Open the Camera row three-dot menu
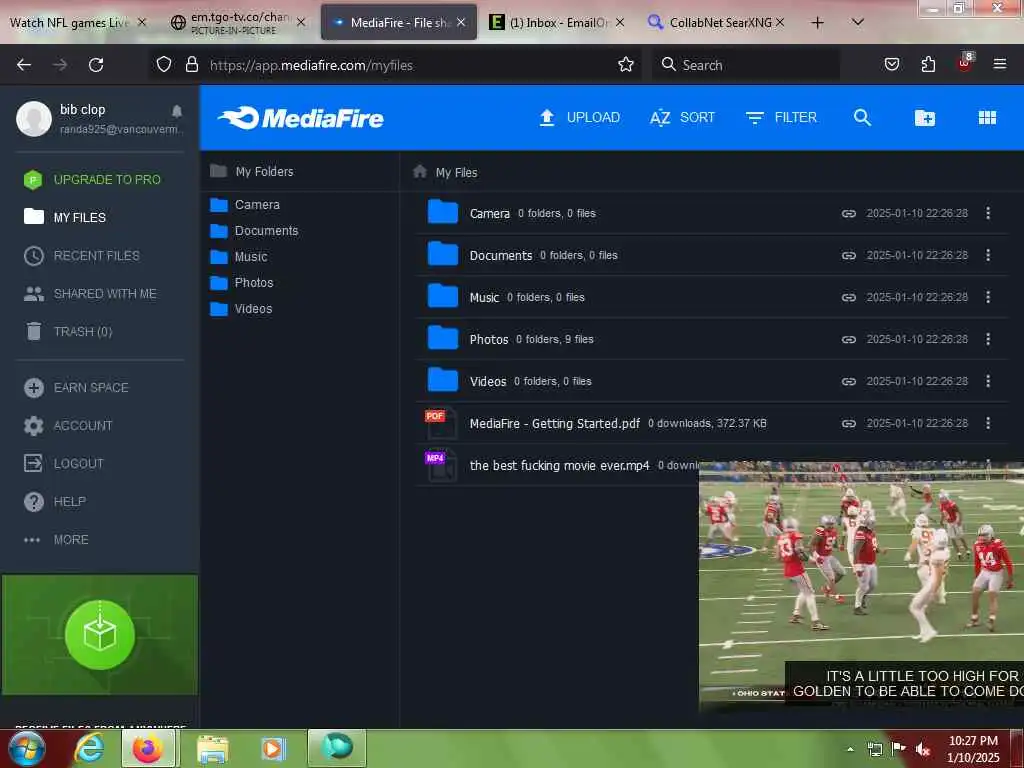The width and height of the screenshot is (1024, 768). pyautogui.click(x=987, y=213)
